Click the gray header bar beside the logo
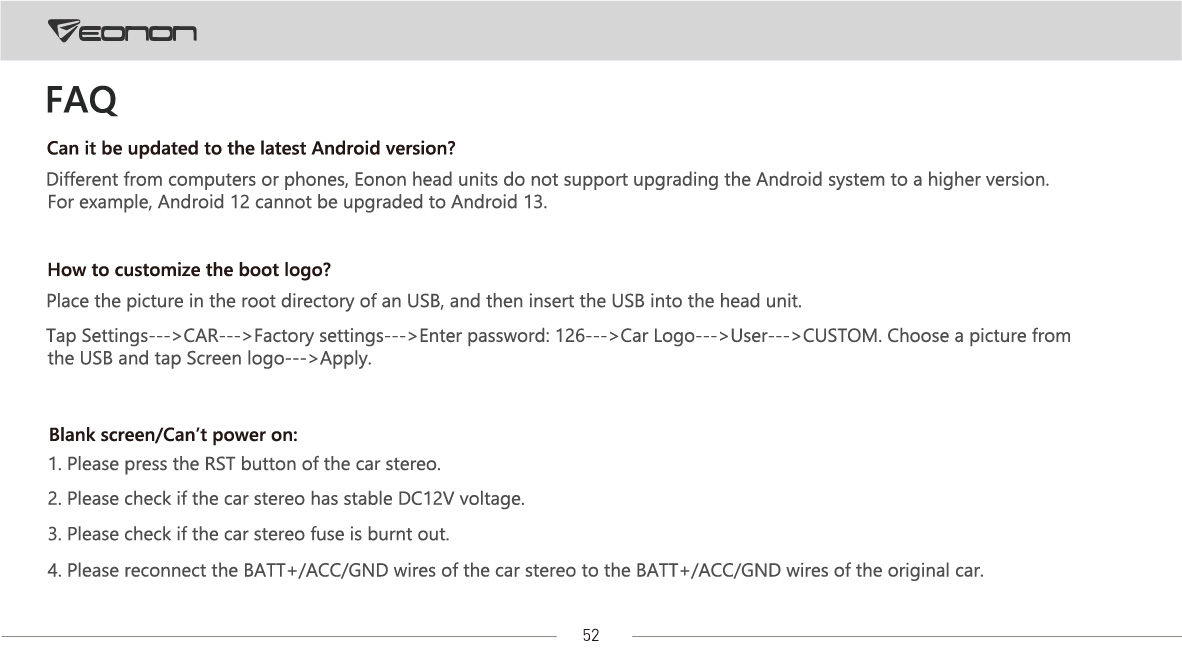Image resolution: width=1182 pixels, height=651 pixels. tap(678, 31)
